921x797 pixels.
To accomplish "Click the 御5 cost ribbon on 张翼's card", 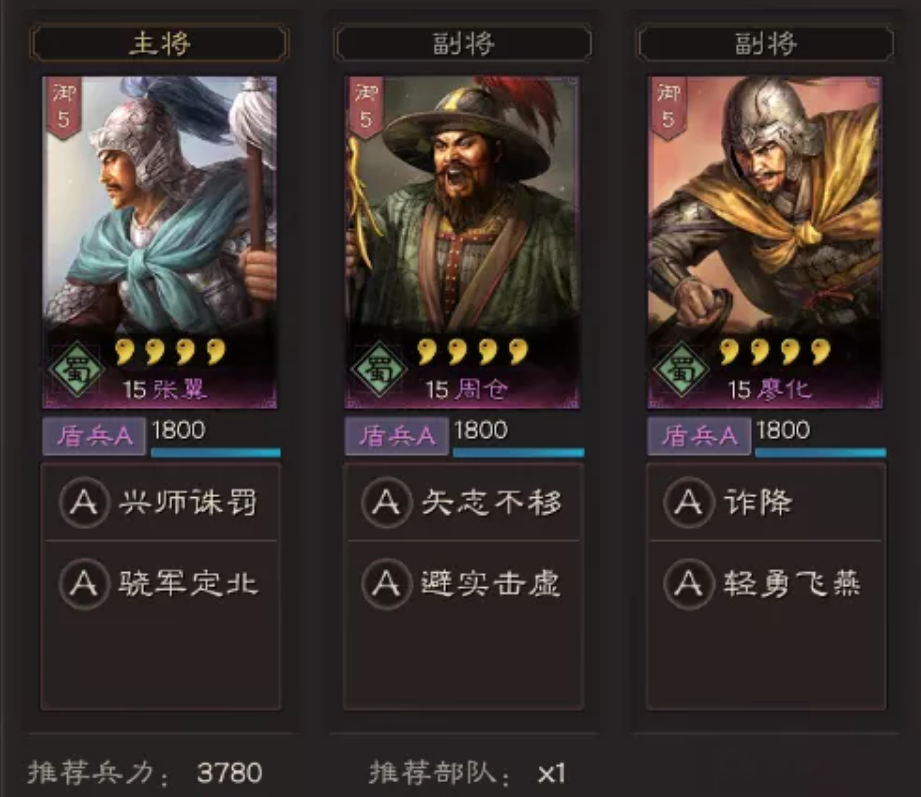I will (x=63, y=107).
